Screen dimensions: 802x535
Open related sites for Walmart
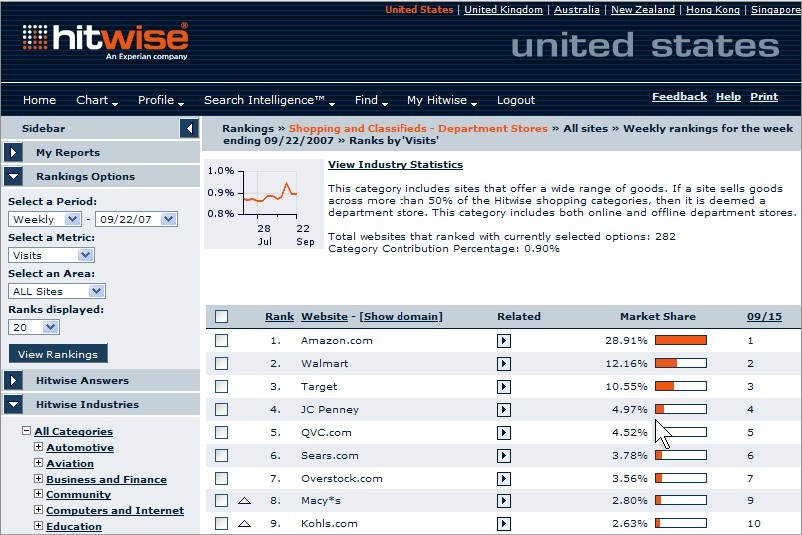[503, 364]
